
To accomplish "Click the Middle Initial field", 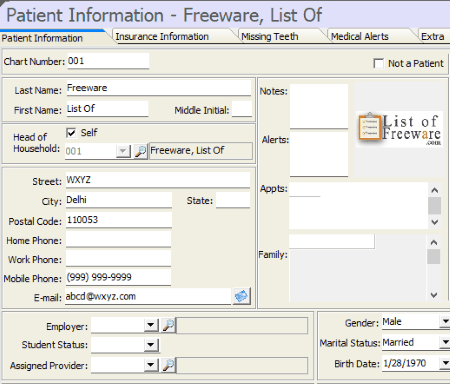I will click(242, 109).
